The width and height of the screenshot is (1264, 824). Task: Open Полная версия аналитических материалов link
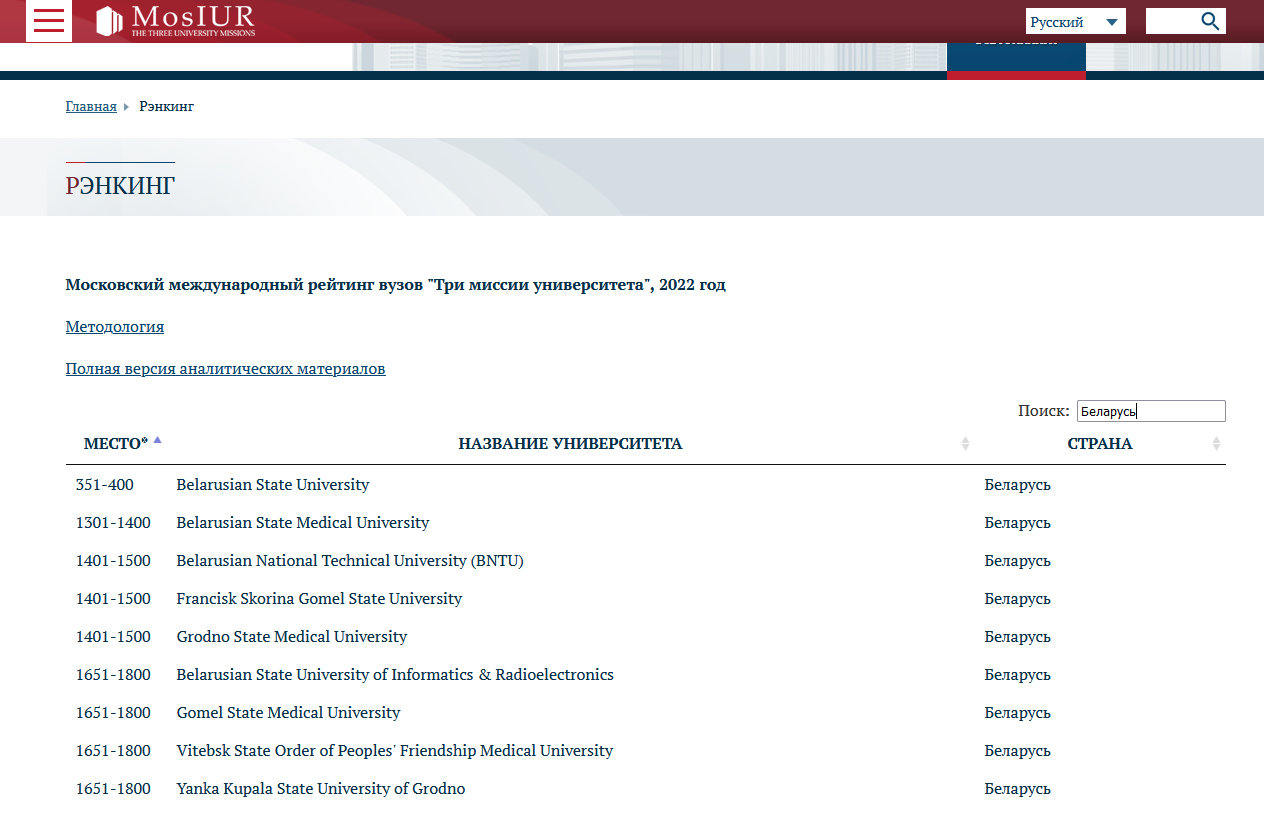click(226, 369)
